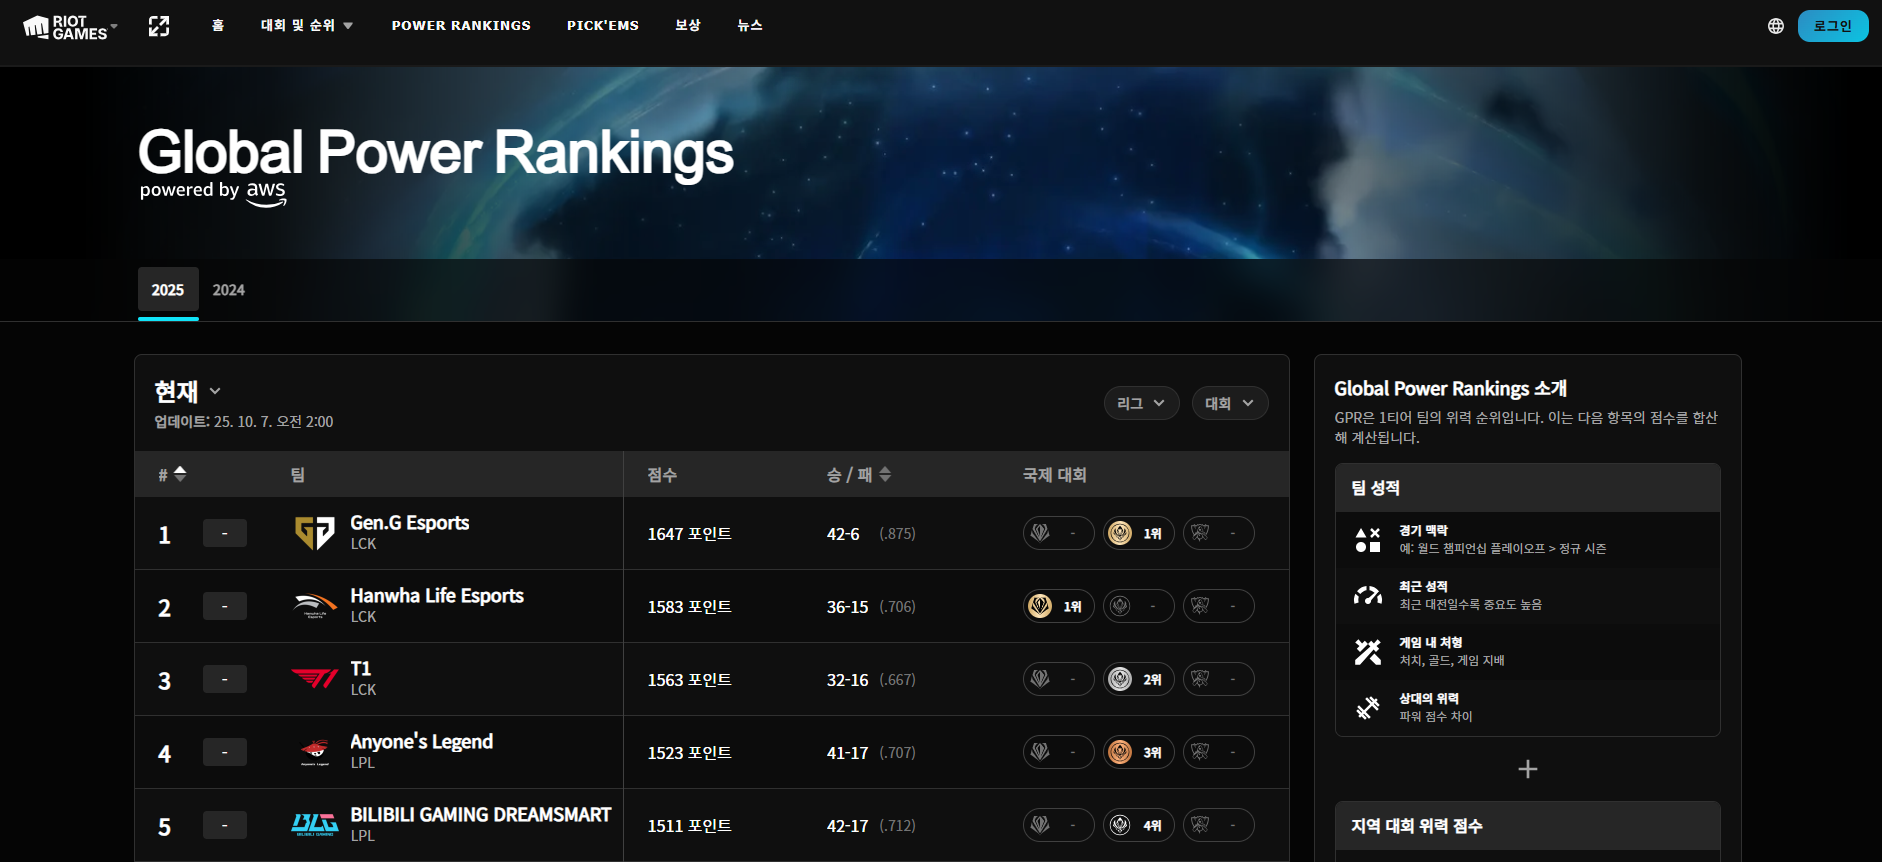1882x862 pixels.
Task: Click the 최근 성적 gauge icon
Action: tap(1367, 596)
